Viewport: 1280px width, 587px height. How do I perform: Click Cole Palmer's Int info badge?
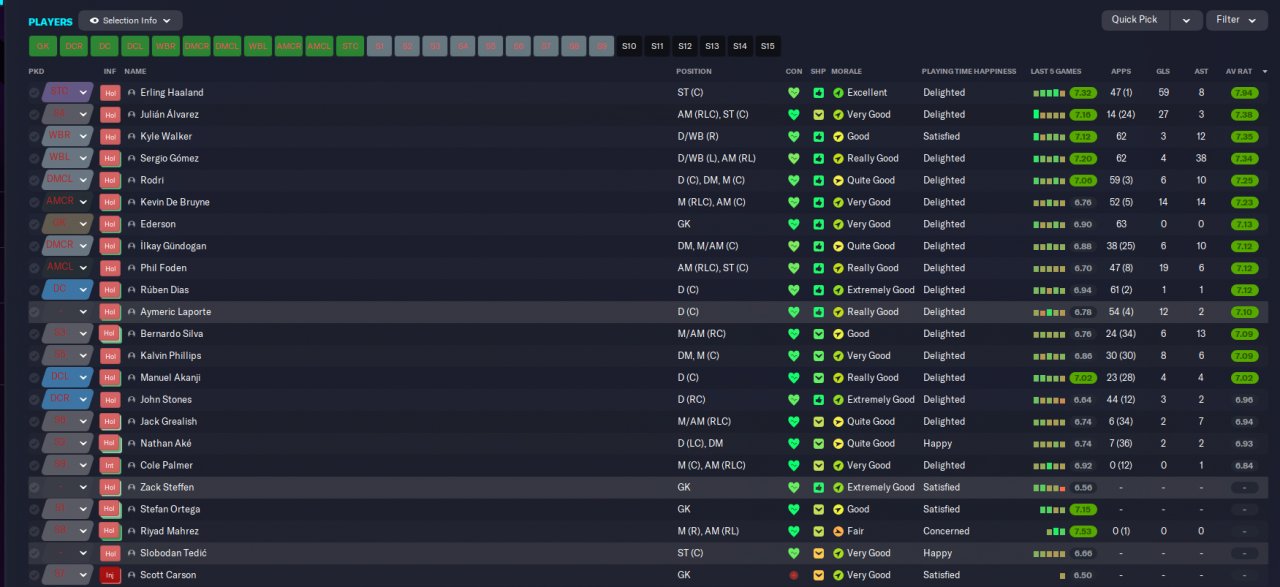tap(110, 465)
